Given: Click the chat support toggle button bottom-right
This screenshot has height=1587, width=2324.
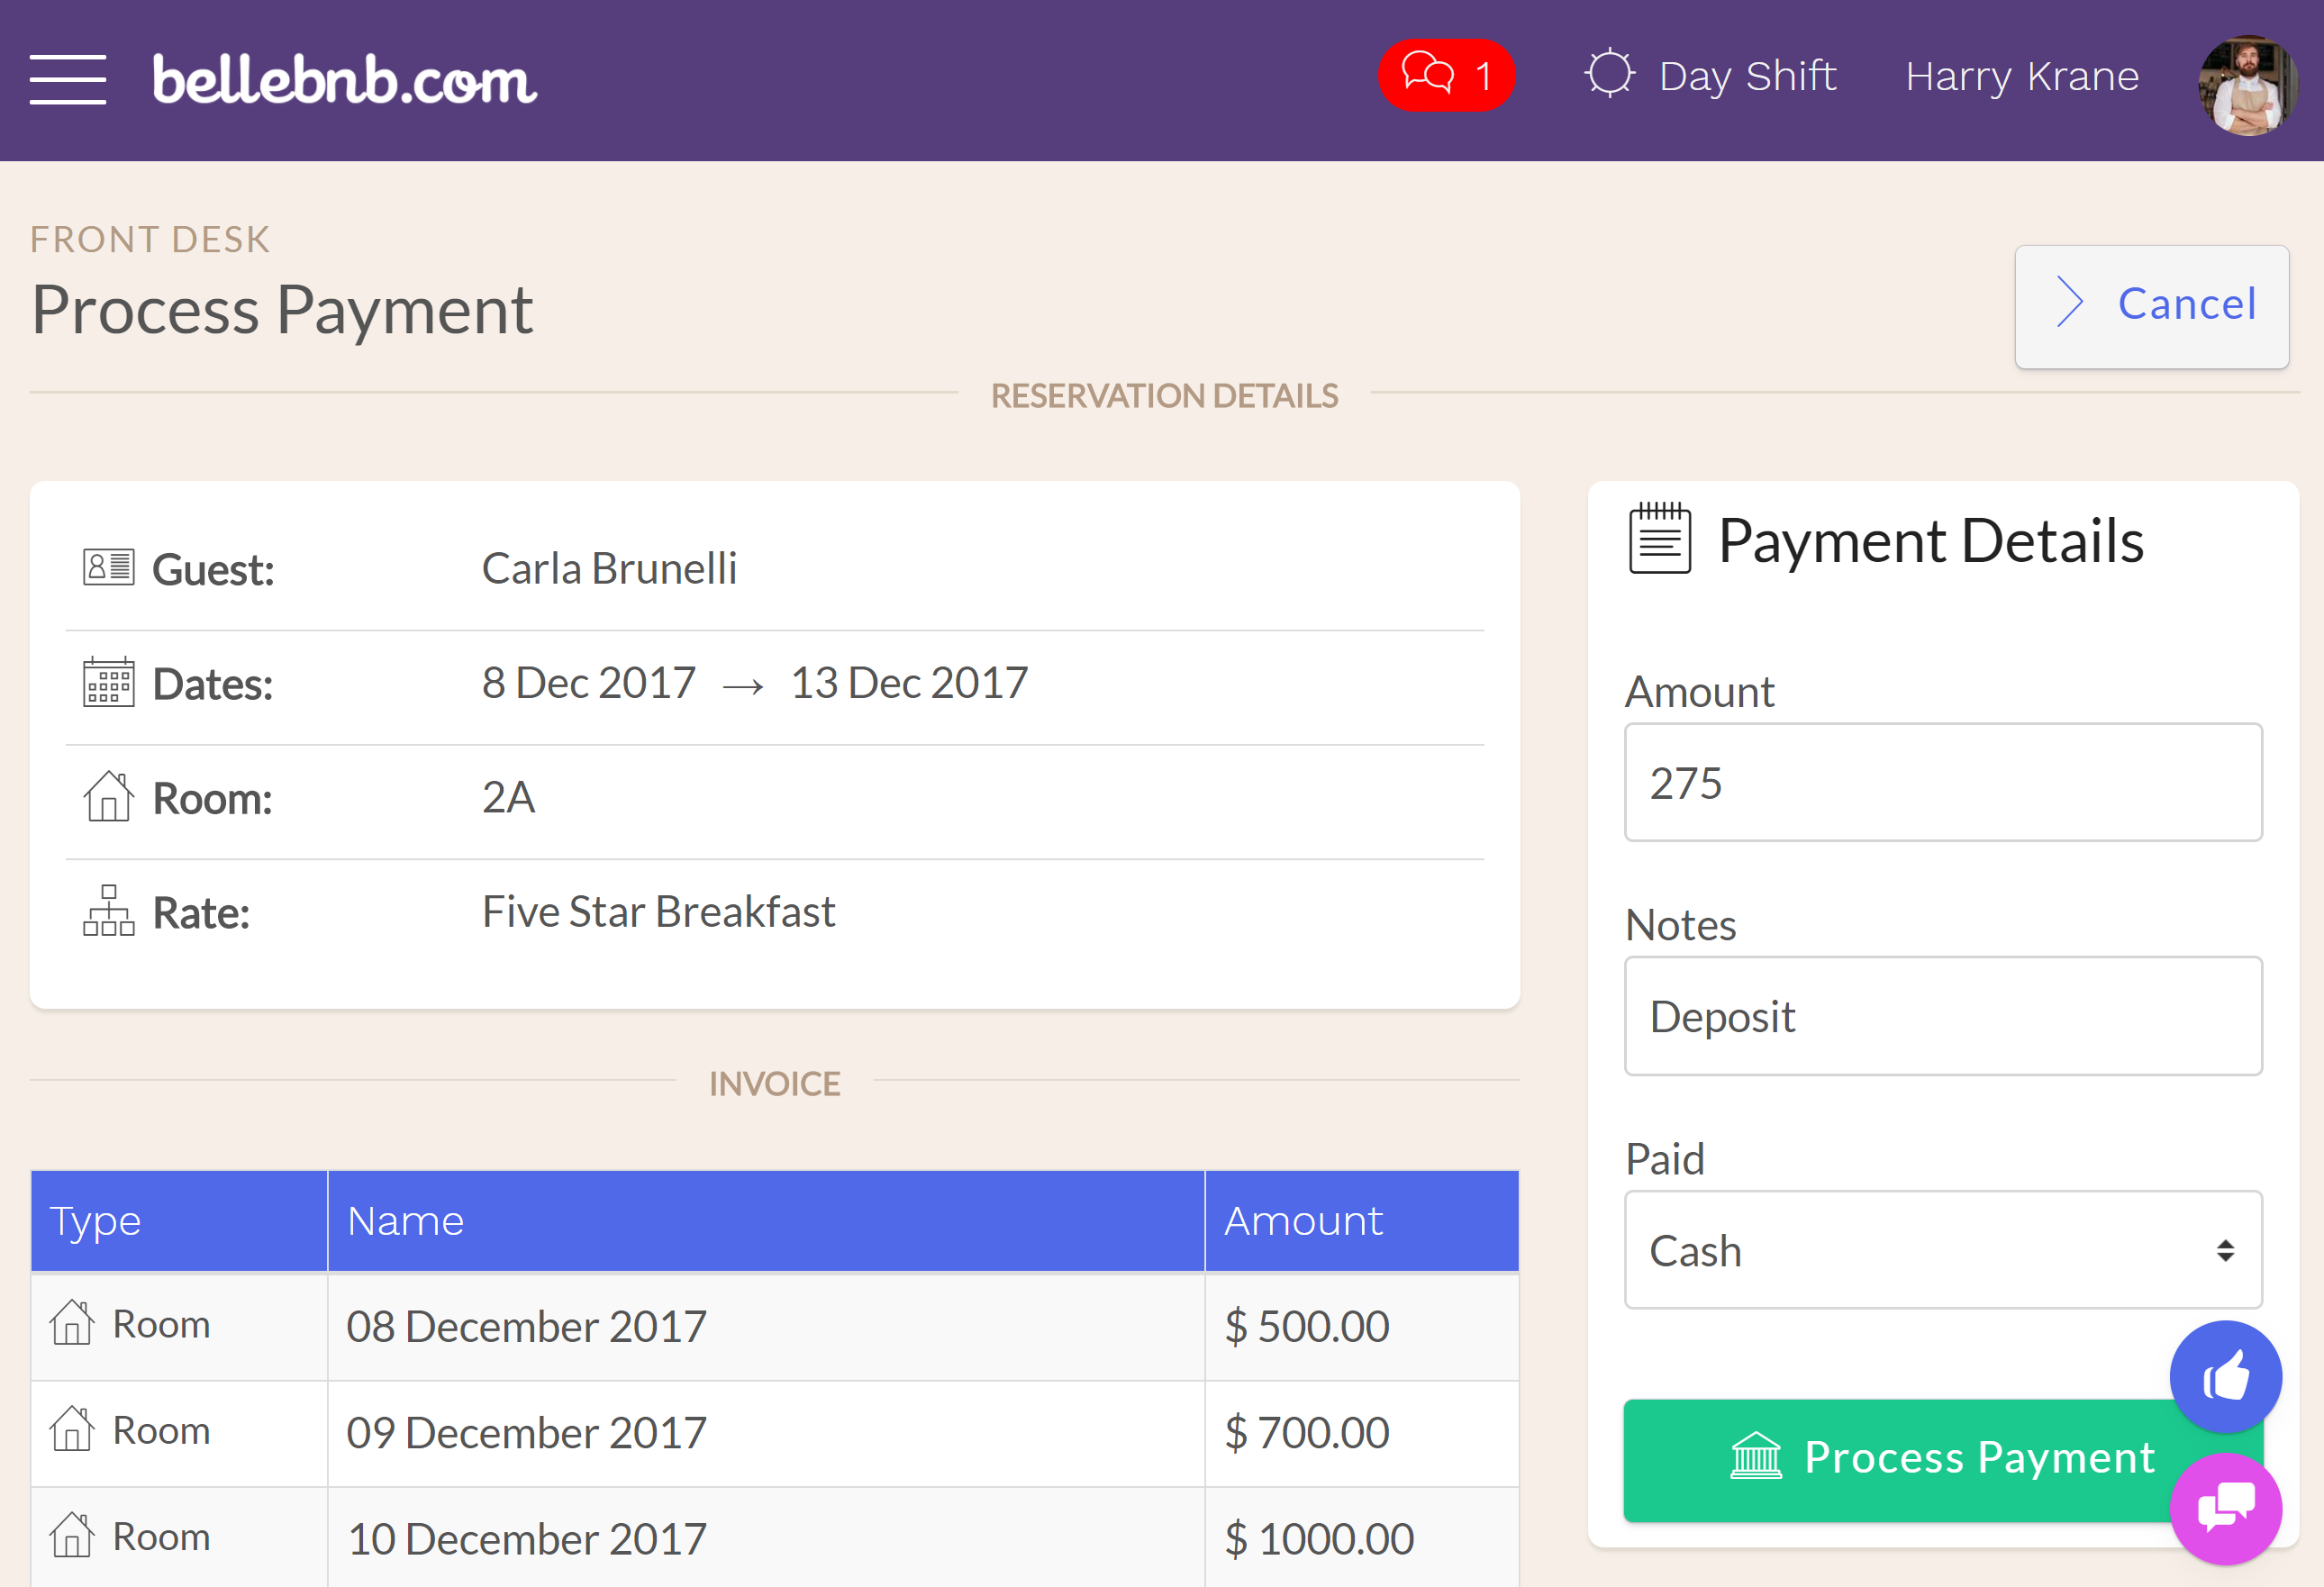Looking at the screenshot, I should tap(2221, 1508).
